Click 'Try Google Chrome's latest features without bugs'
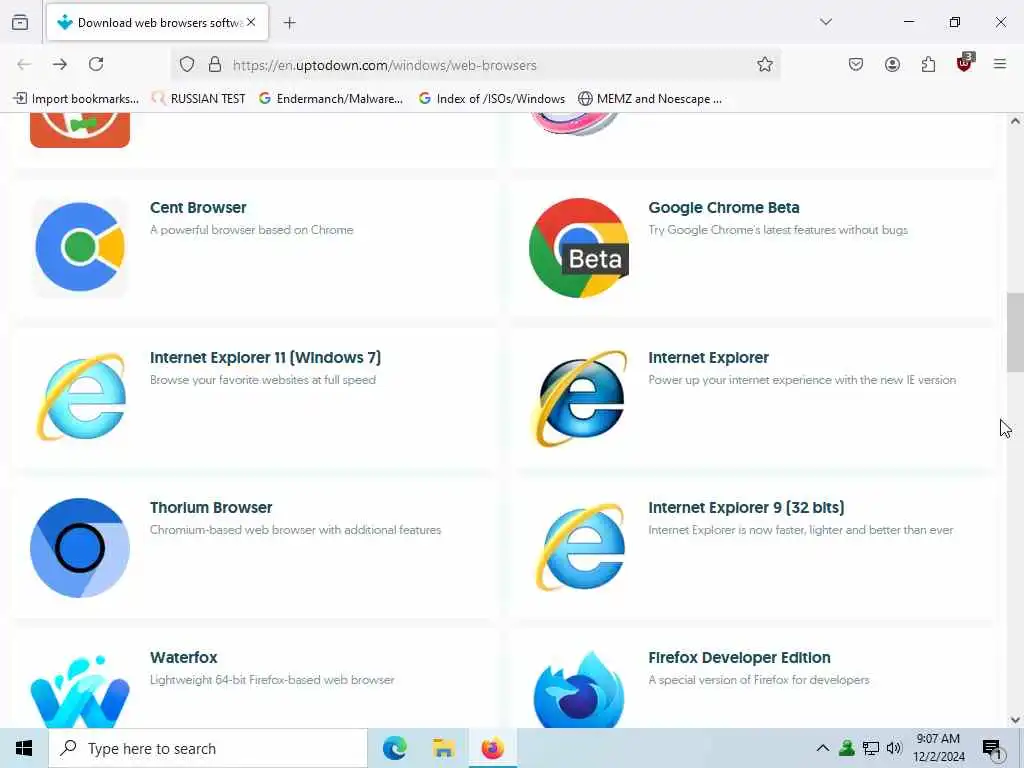Viewport: 1024px width, 768px height. [x=778, y=230]
